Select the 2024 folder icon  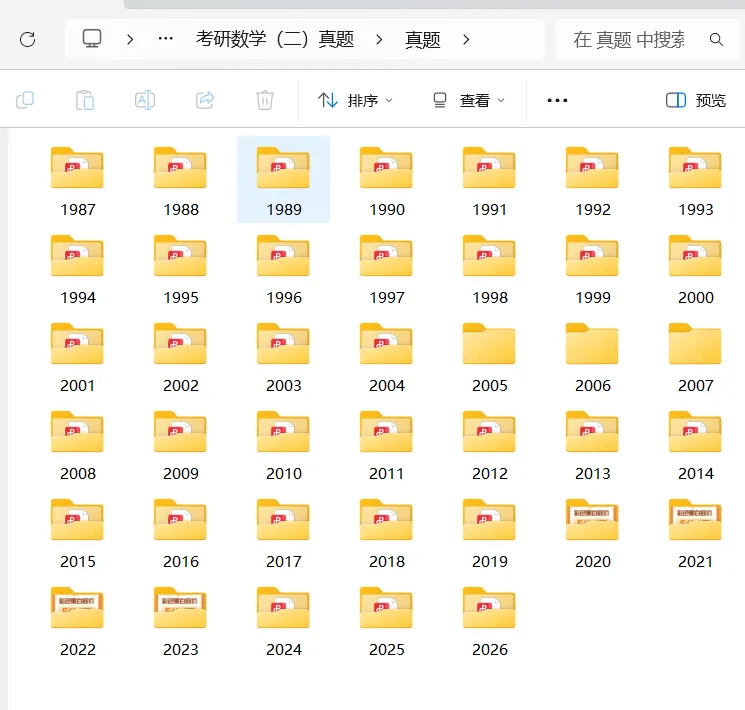pyautogui.click(x=283, y=607)
